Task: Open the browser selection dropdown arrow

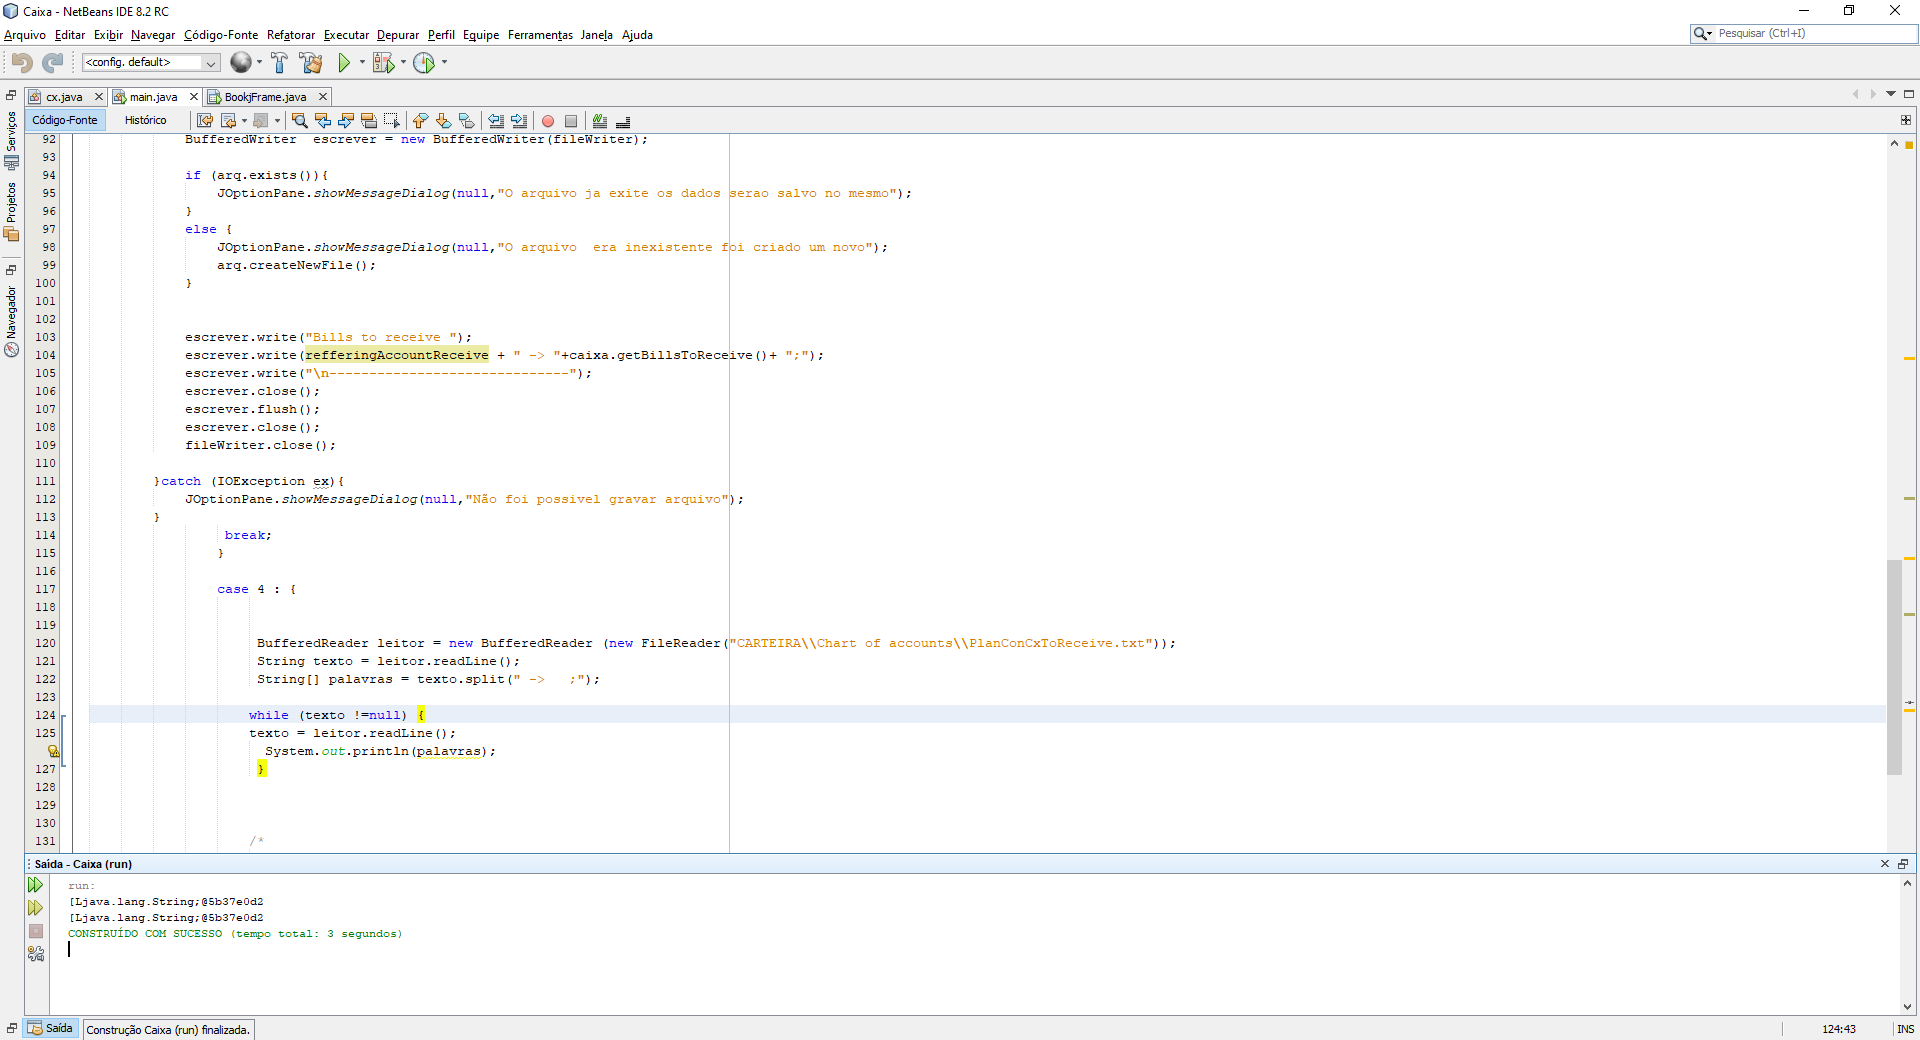Action: 259,62
